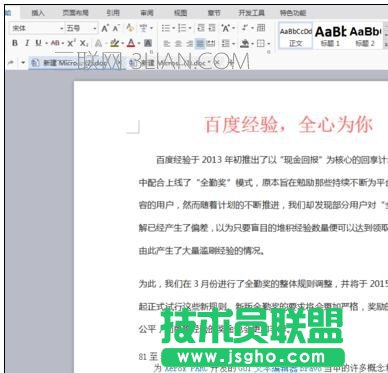This screenshot has height=373, width=388.
Task: Open the 引用 ribbon tab
Action: [x=113, y=13]
